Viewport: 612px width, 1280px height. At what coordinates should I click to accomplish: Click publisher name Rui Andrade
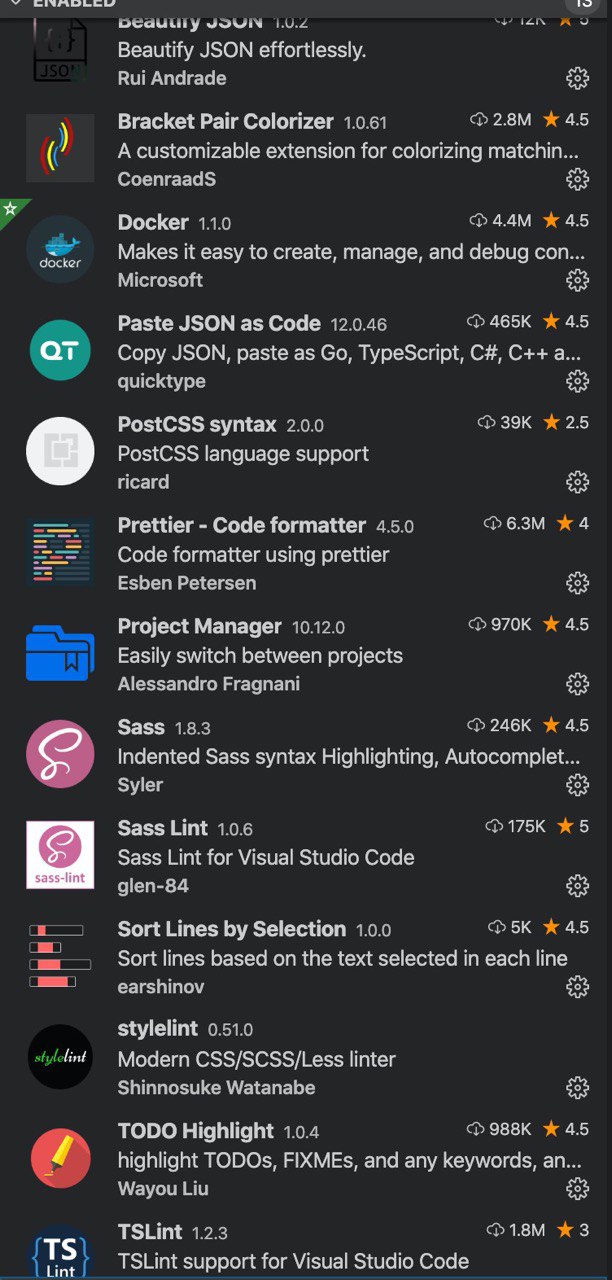(172, 78)
